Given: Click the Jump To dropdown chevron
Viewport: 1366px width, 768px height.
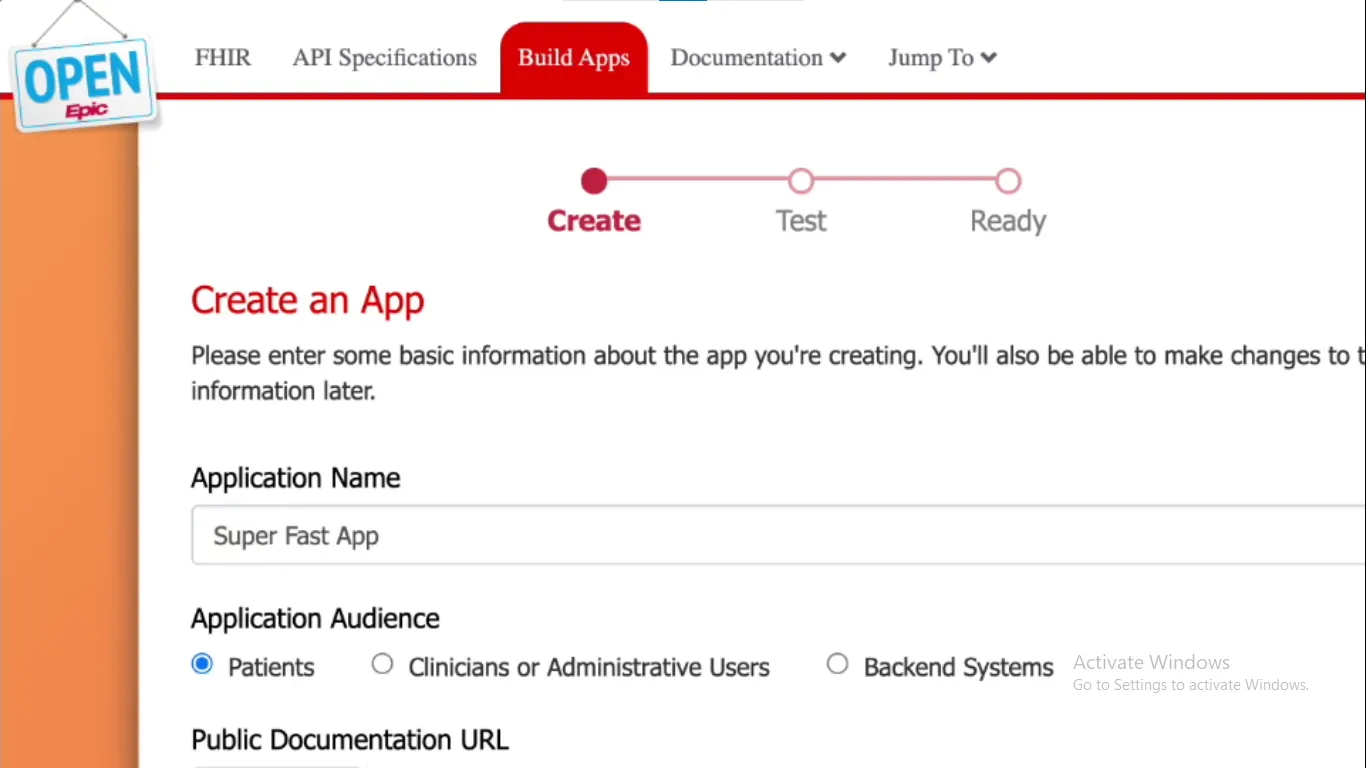Looking at the screenshot, I should 987,58.
